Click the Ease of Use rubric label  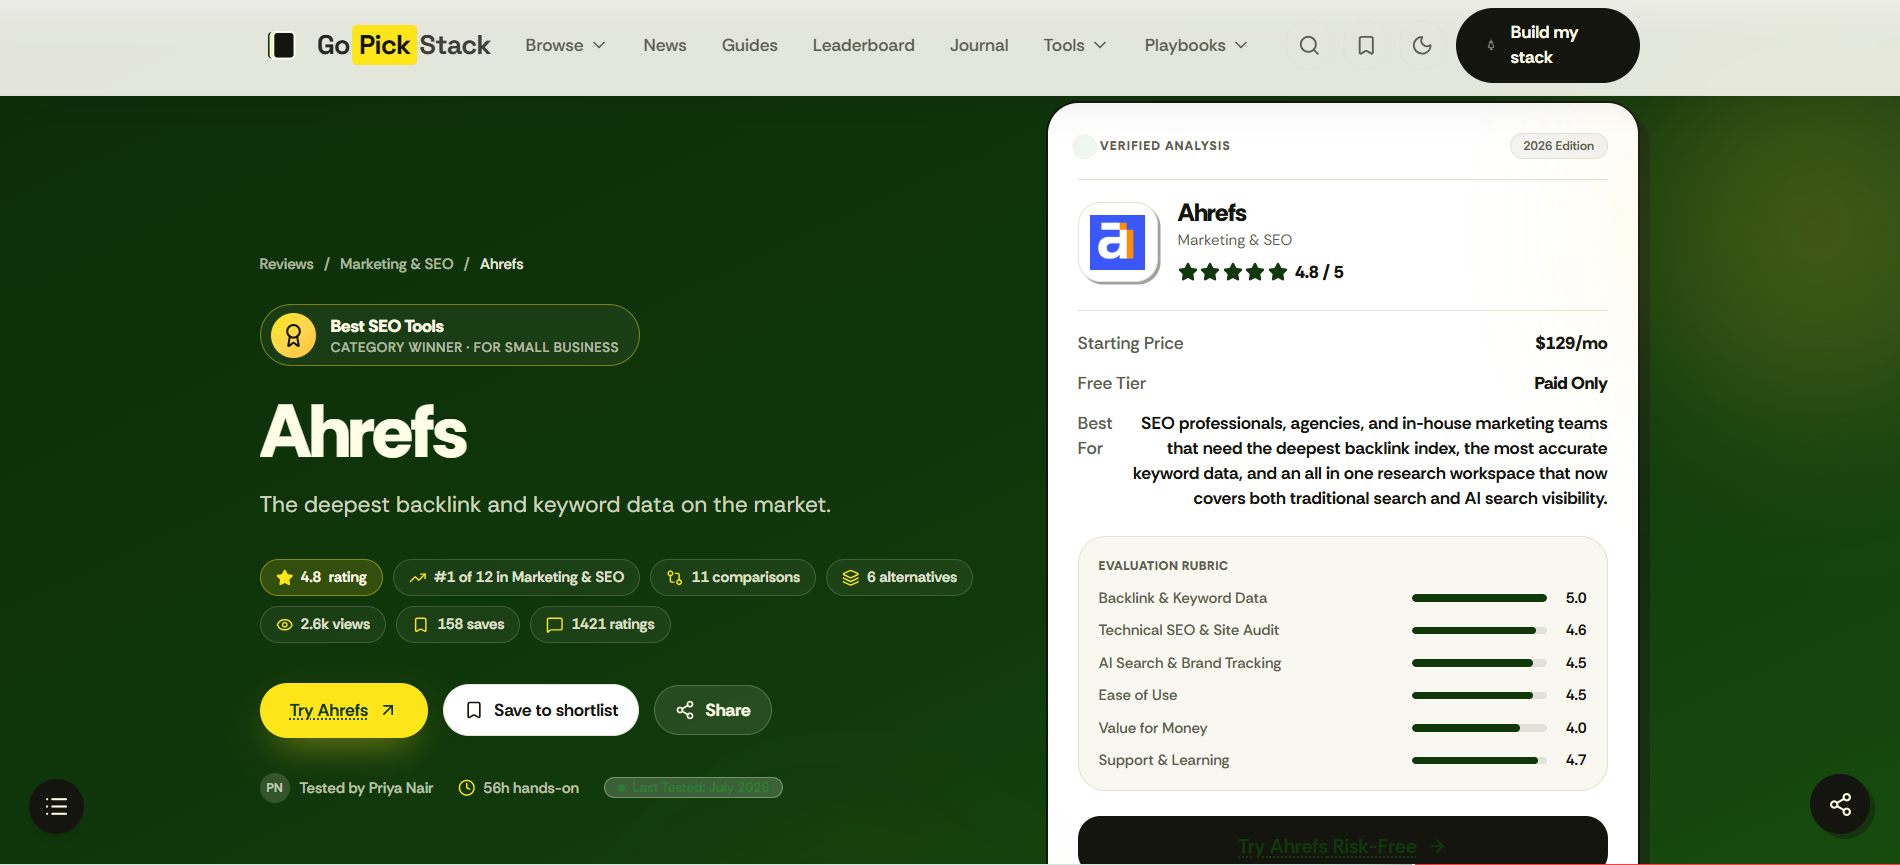tap(1138, 695)
